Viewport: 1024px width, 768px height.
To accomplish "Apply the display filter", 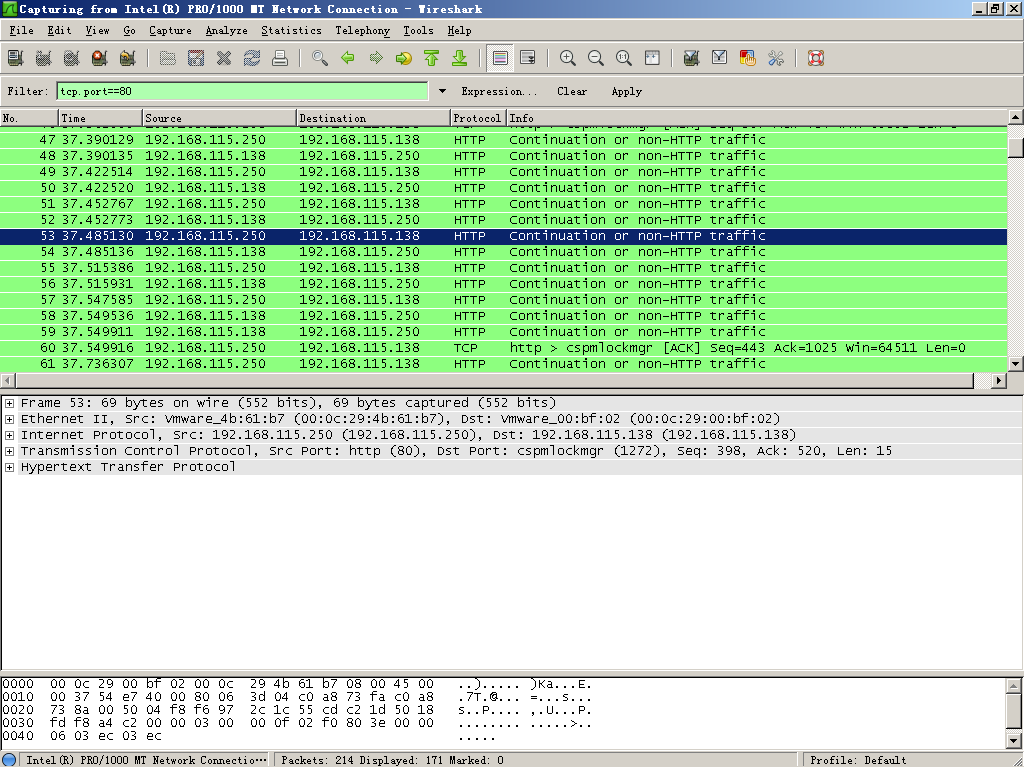I will 627,91.
